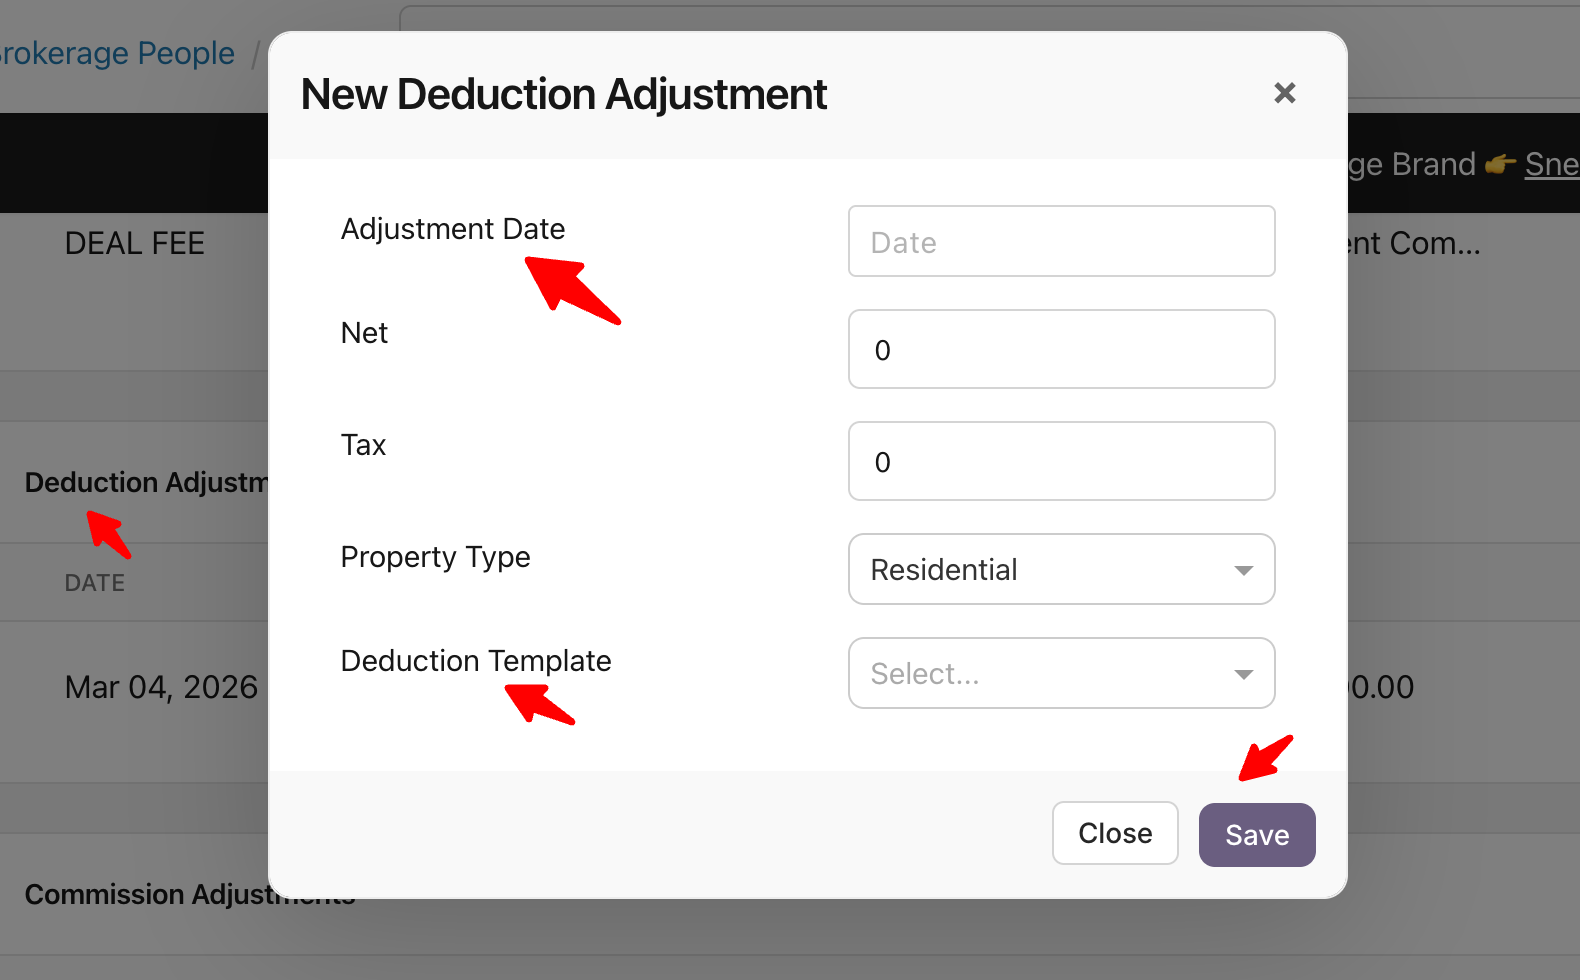Click the Adjustment Date label
The image size is (1580, 980).
453,229
